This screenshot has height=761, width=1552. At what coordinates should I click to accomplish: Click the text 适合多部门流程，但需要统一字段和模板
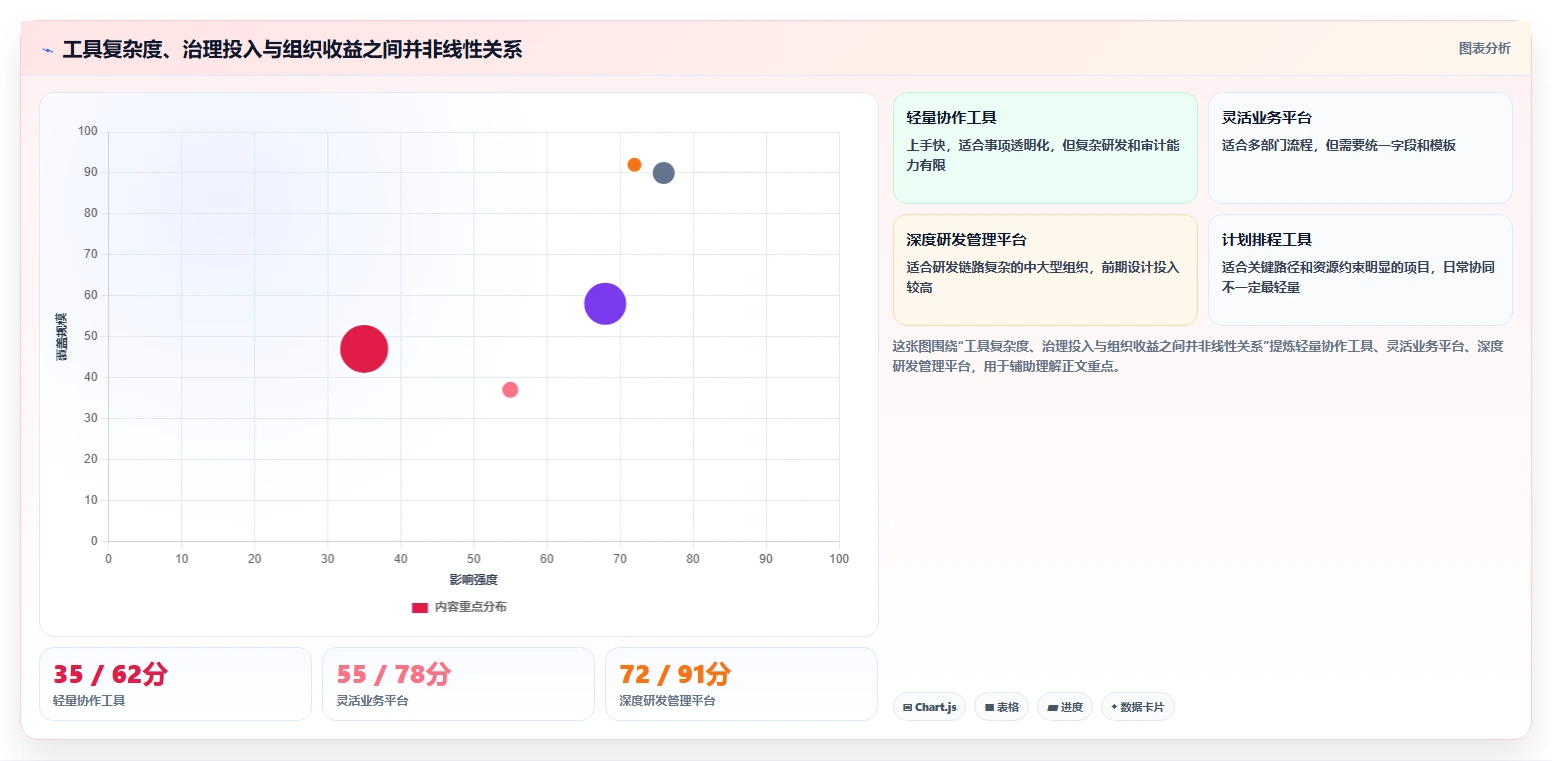1339,145
